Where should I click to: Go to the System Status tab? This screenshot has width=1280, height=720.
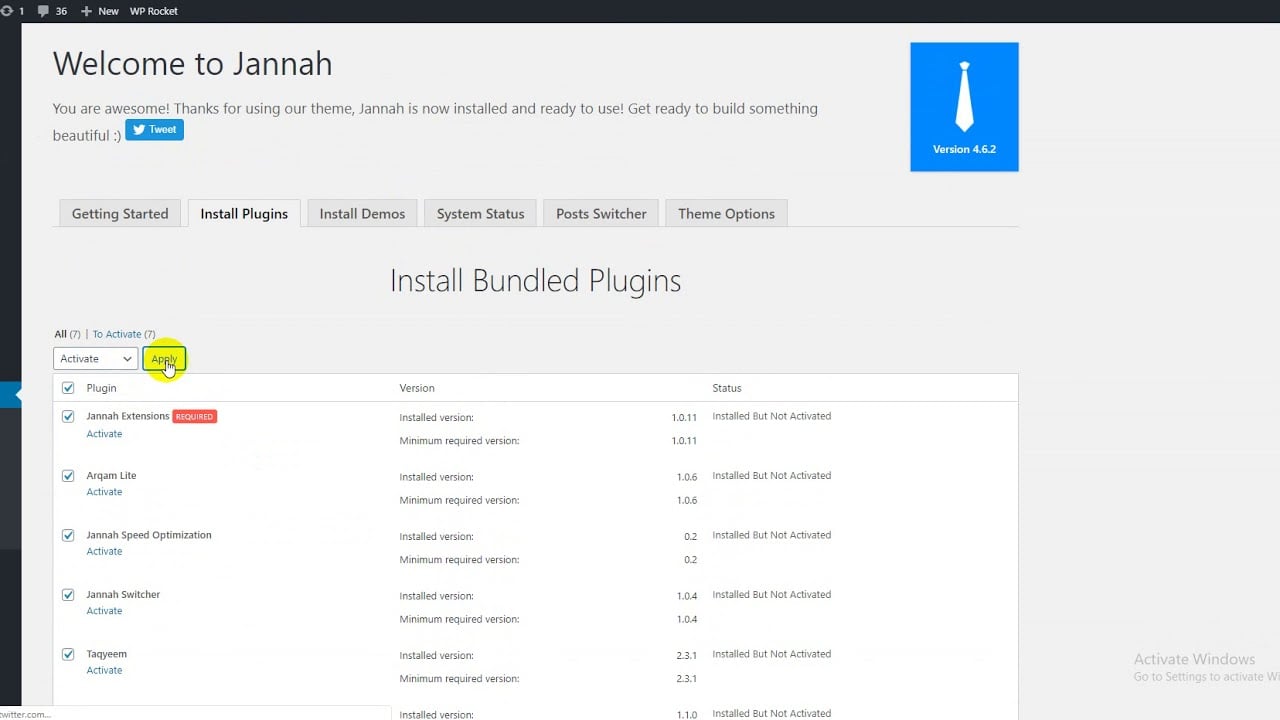point(480,214)
